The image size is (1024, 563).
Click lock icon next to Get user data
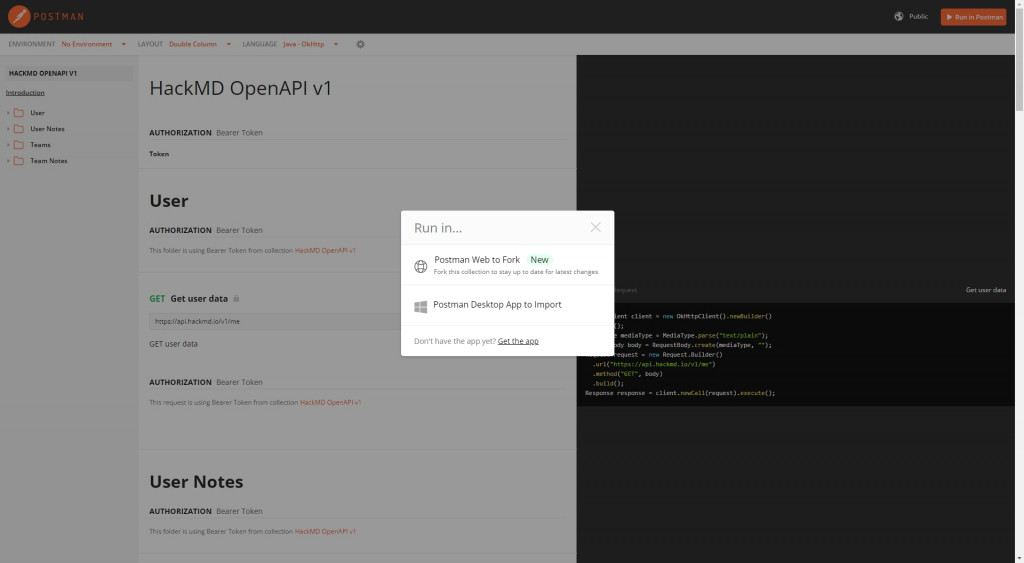point(236,298)
